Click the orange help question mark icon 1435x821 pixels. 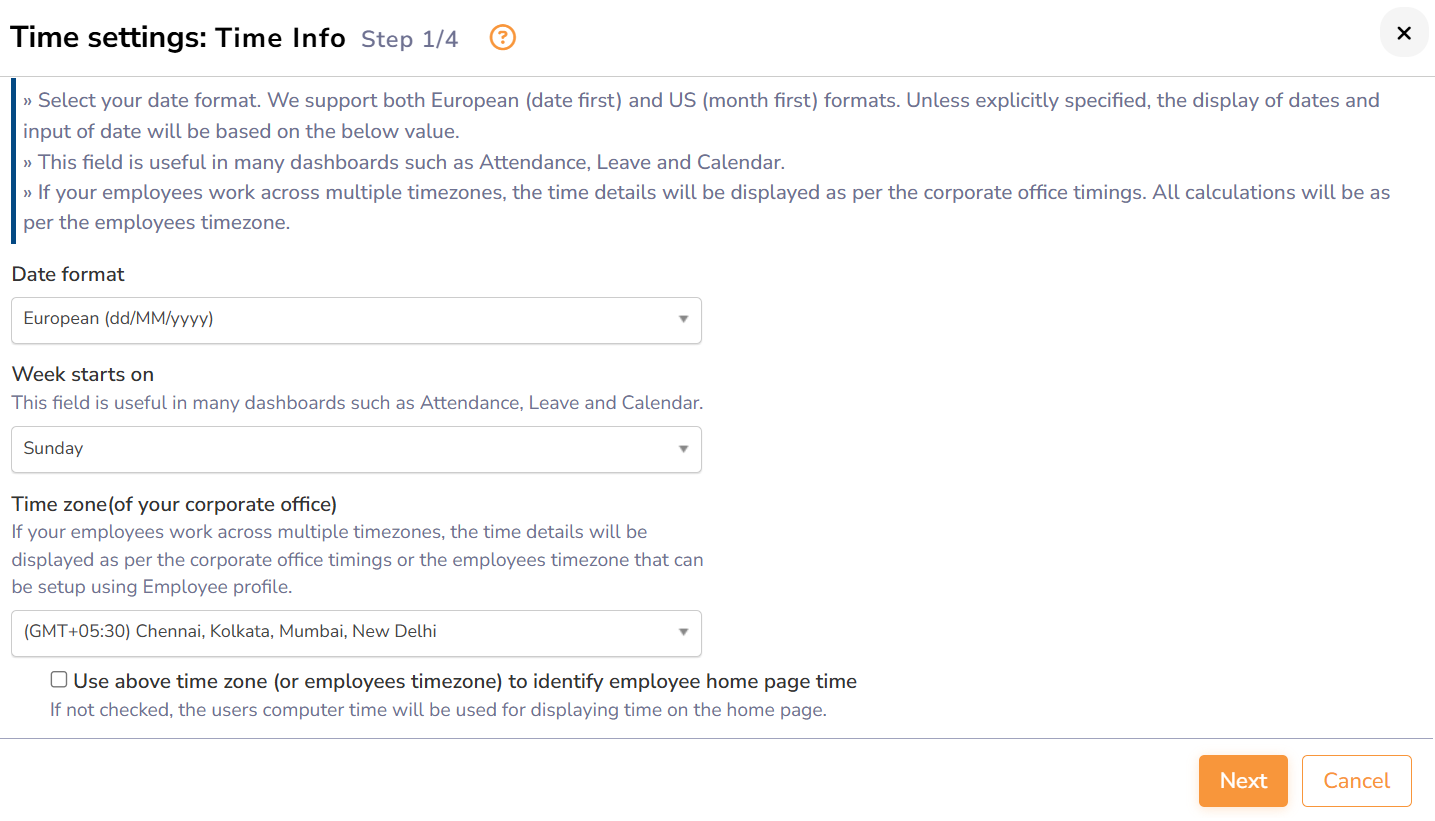coord(503,38)
